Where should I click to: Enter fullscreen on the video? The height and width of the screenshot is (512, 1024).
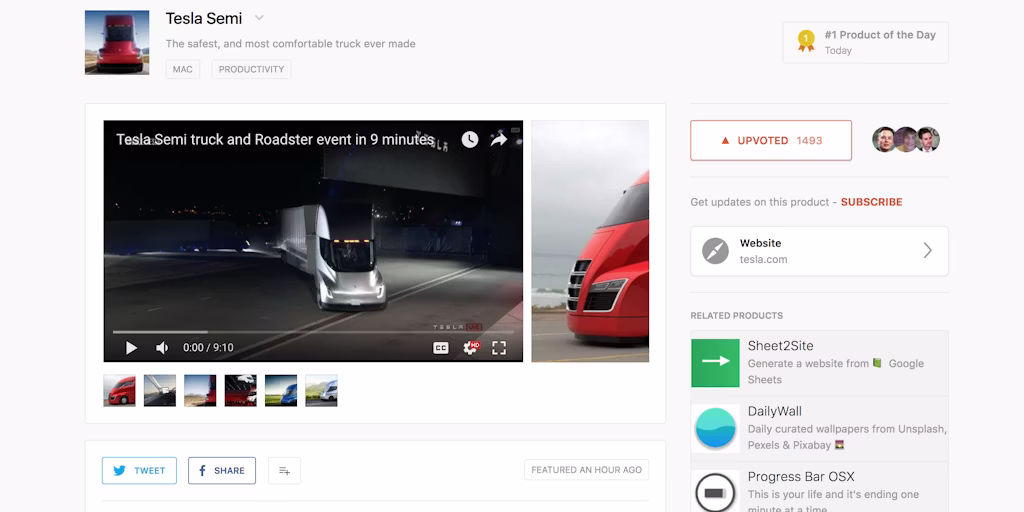[x=499, y=348]
